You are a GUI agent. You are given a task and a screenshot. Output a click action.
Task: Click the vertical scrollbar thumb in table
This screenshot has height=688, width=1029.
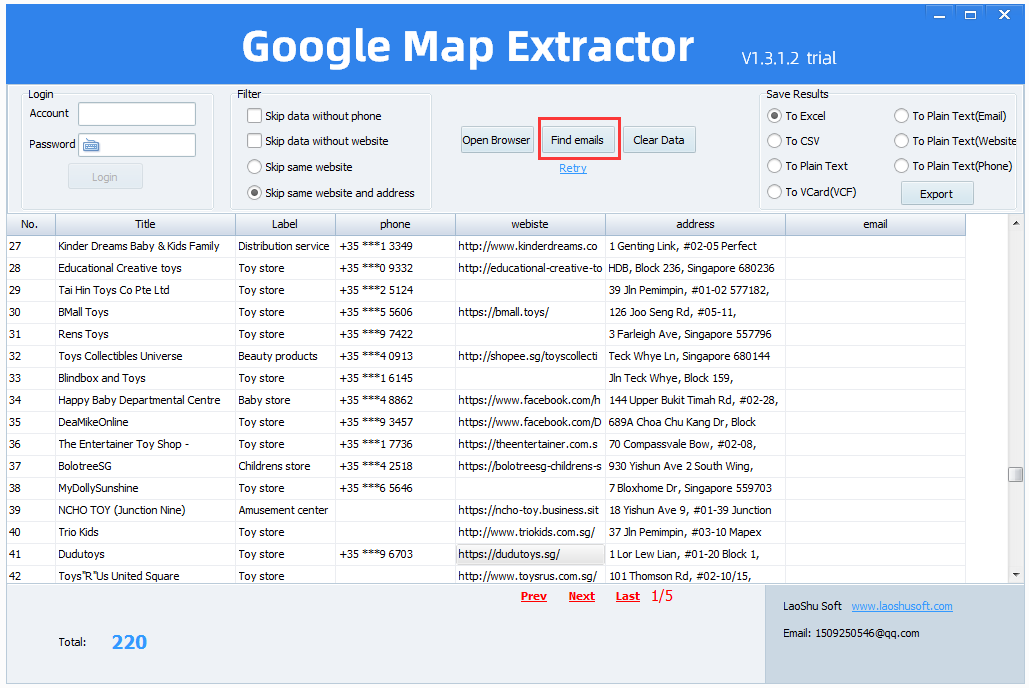pyautogui.click(x=1016, y=474)
